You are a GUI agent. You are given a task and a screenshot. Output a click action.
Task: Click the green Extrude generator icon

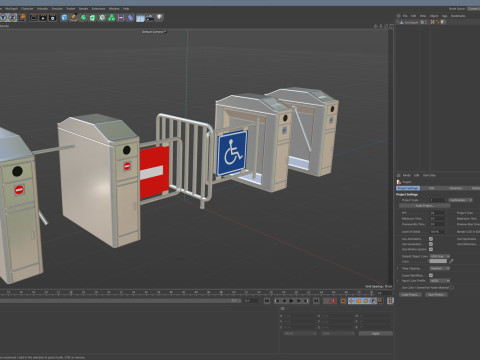93,18
